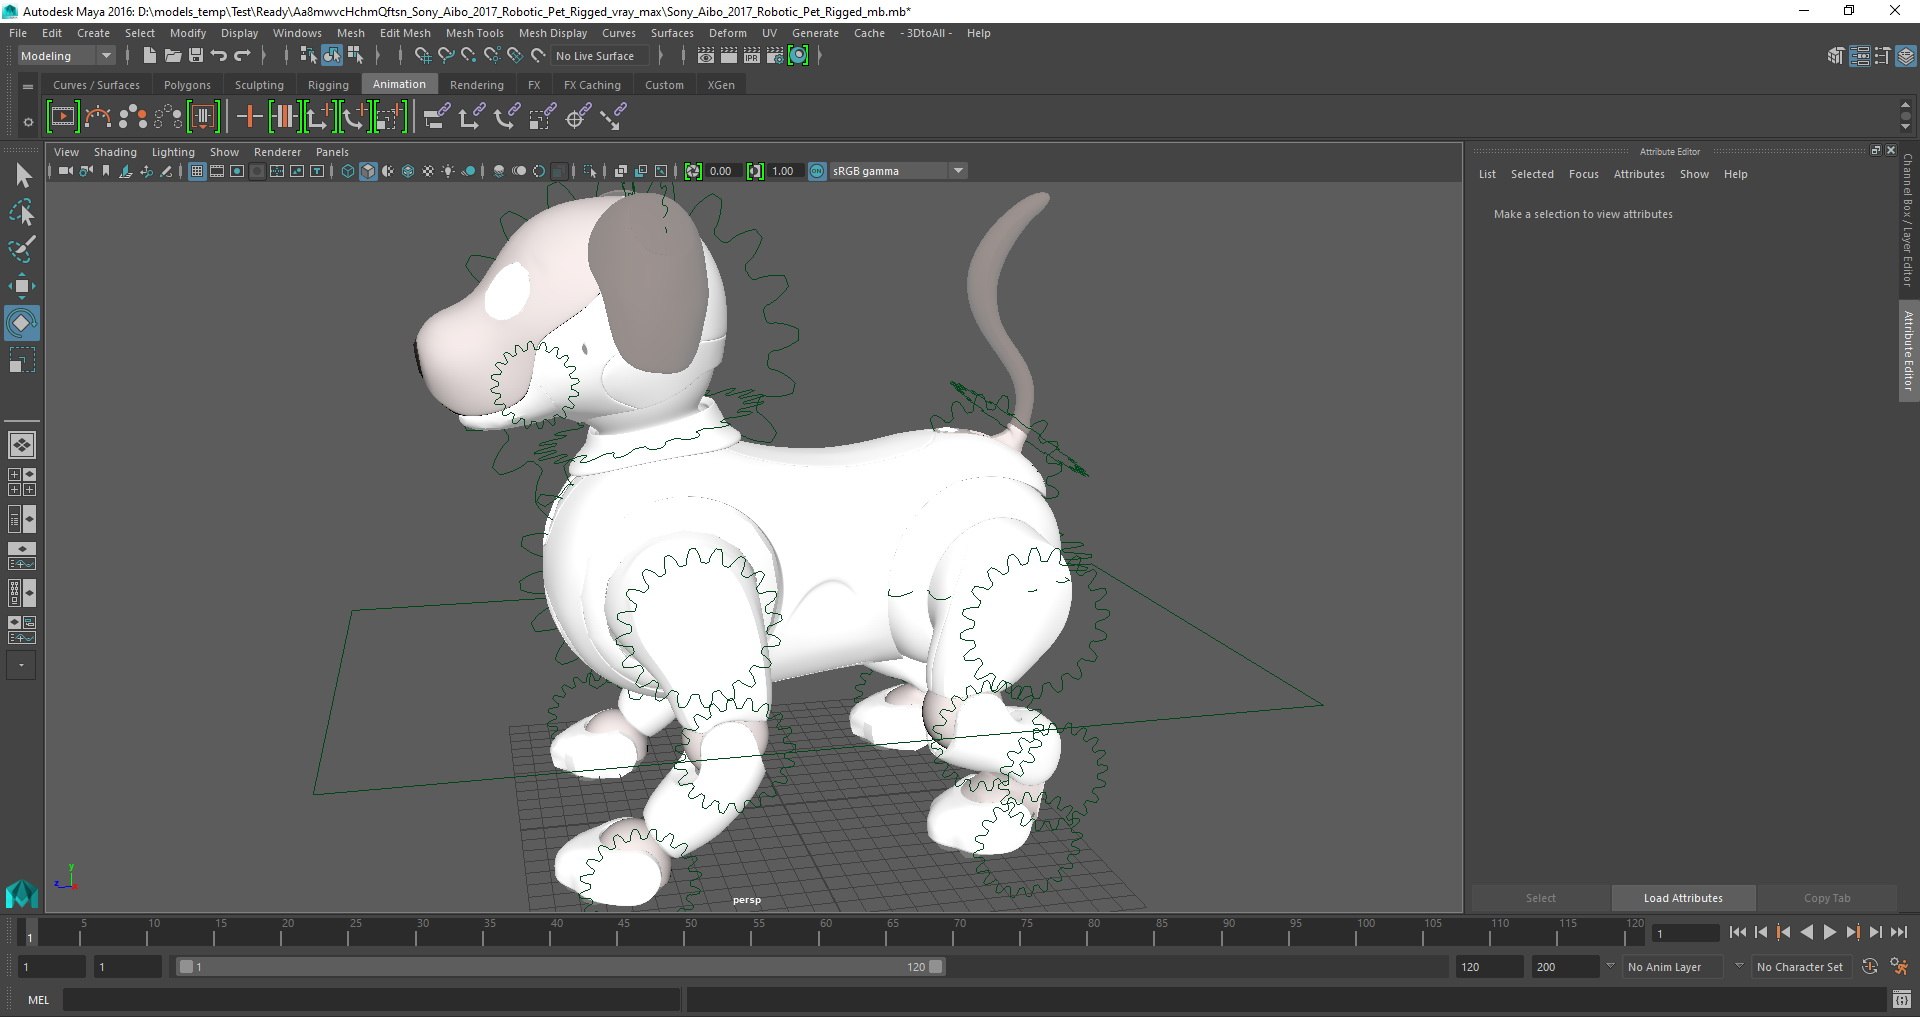Open the Script Editor icon
The width and height of the screenshot is (1920, 1017).
(x=1901, y=999)
